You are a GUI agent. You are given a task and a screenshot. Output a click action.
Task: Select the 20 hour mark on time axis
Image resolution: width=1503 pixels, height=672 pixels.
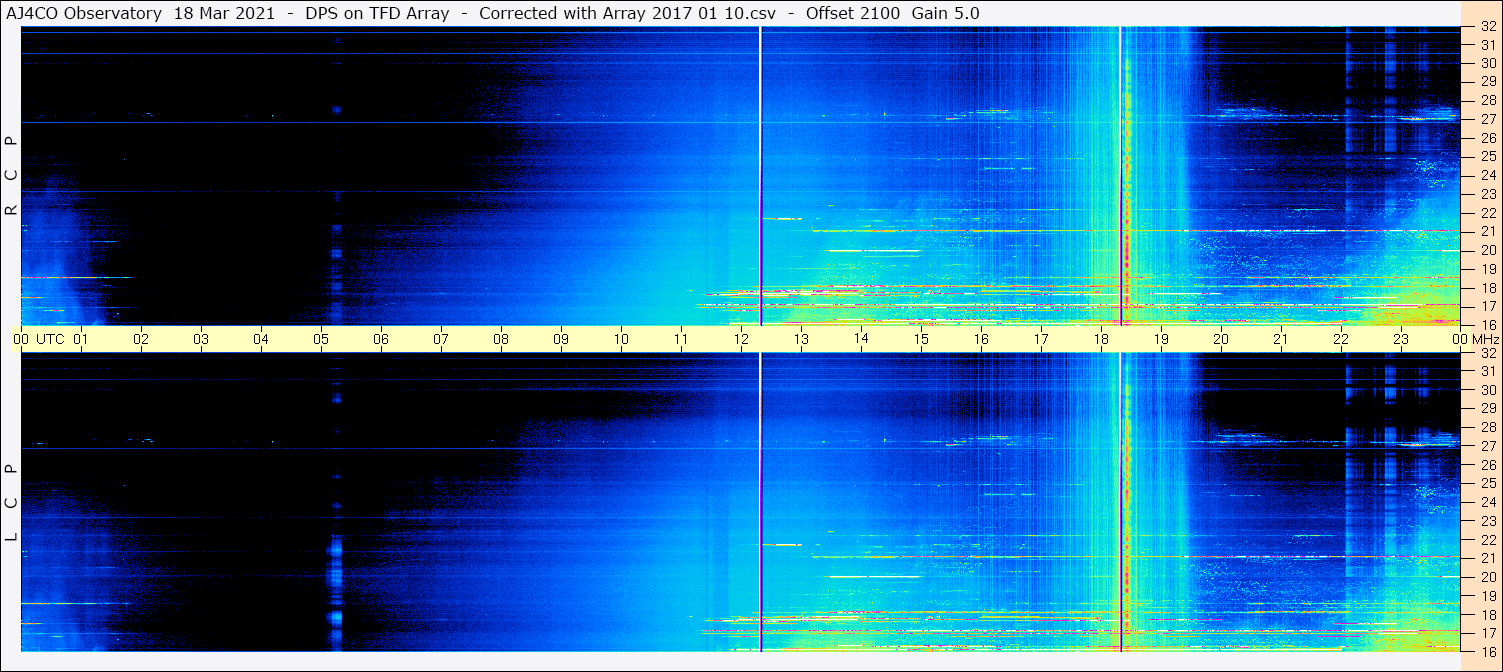pos(1221,339)
